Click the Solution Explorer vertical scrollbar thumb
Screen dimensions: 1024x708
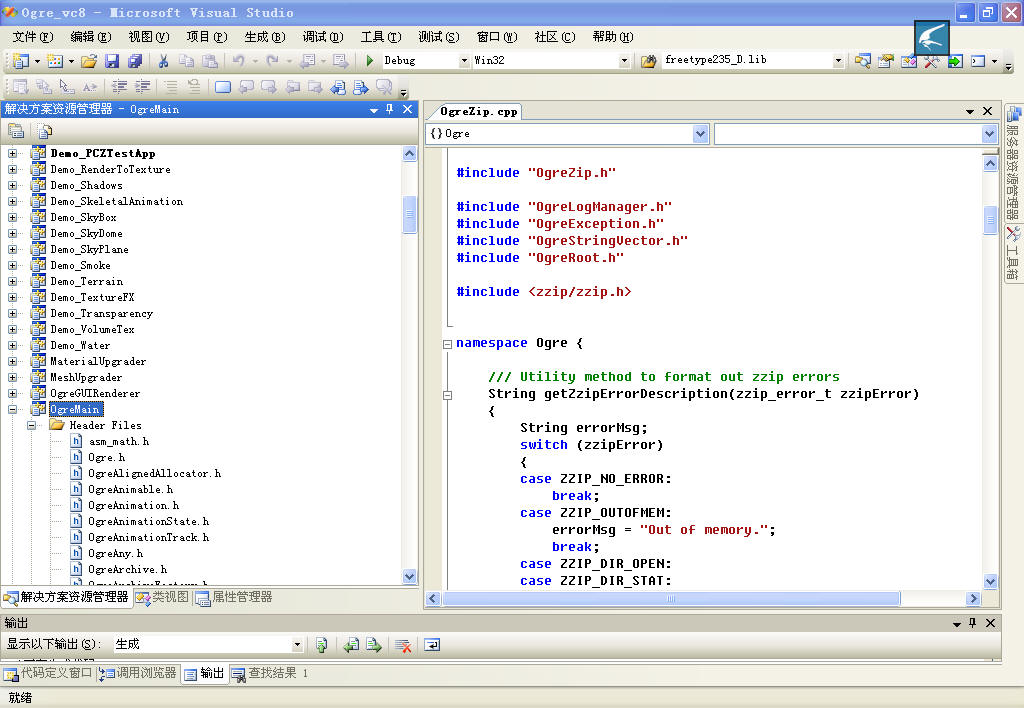pyautogui.click(x=409, y=214)
